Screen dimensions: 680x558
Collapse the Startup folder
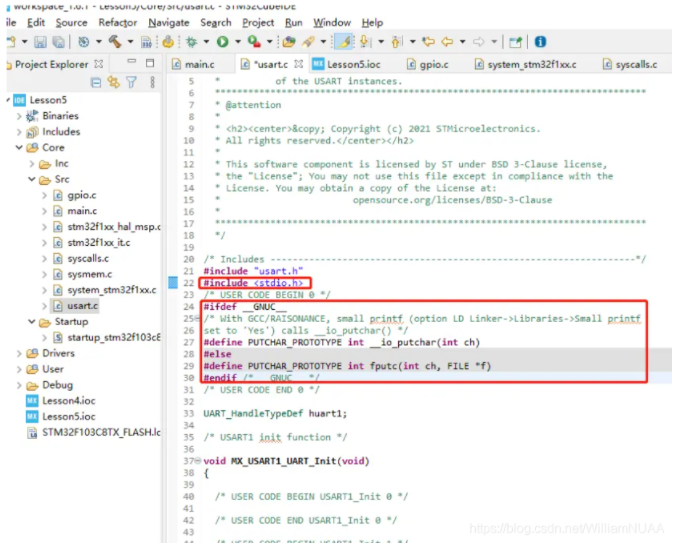(x=31, y=322)
